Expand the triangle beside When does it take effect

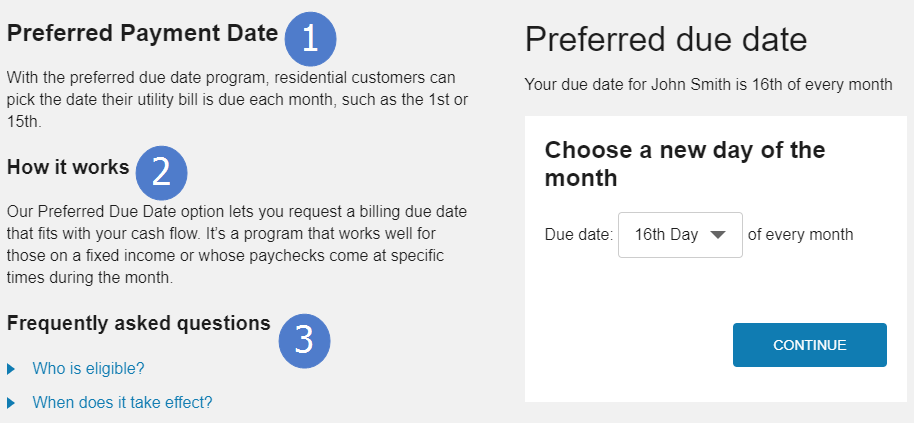[11, 403]
